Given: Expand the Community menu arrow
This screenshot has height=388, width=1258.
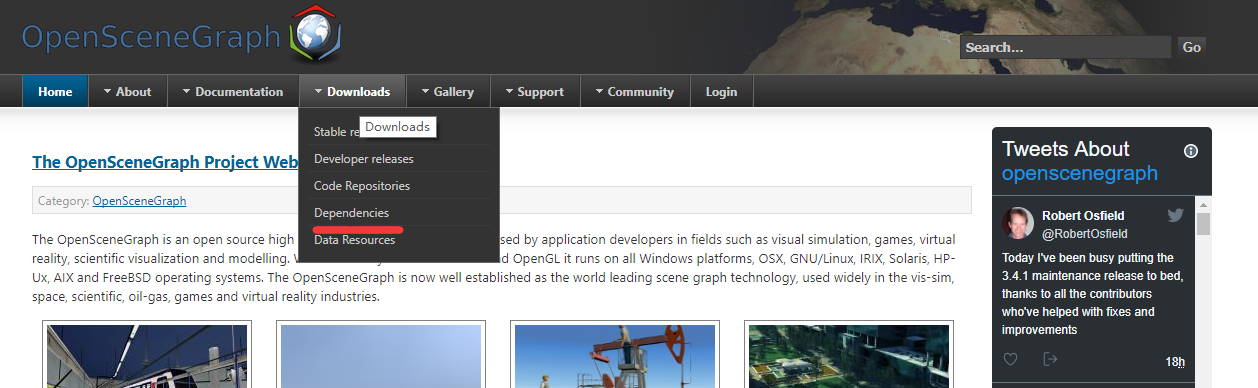Looking at the screenshot, I should [x=599, y=91].
